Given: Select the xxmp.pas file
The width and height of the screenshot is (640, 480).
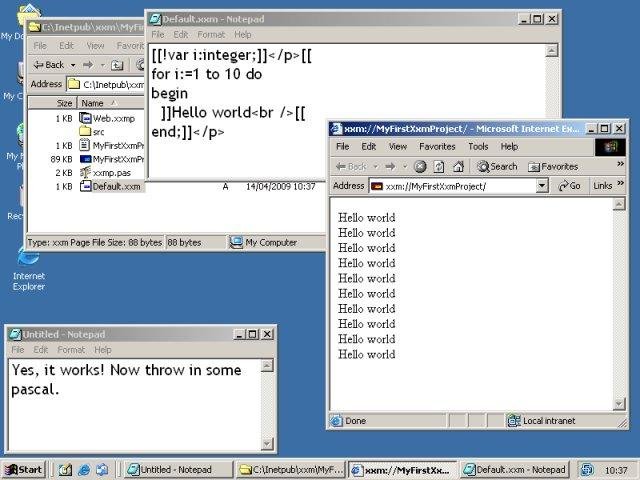Looking at the screenshot, I should coord(105,173).
